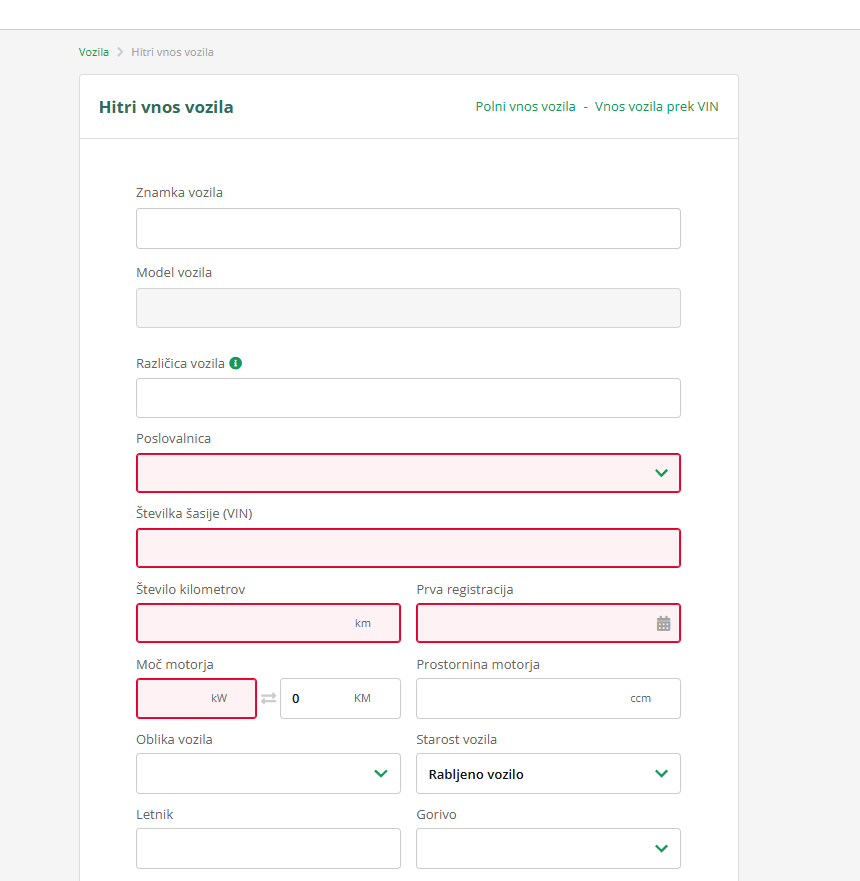Click the info icon beside Različica vozila
This screenshot has height=881, width=860.
click(236, 363)
